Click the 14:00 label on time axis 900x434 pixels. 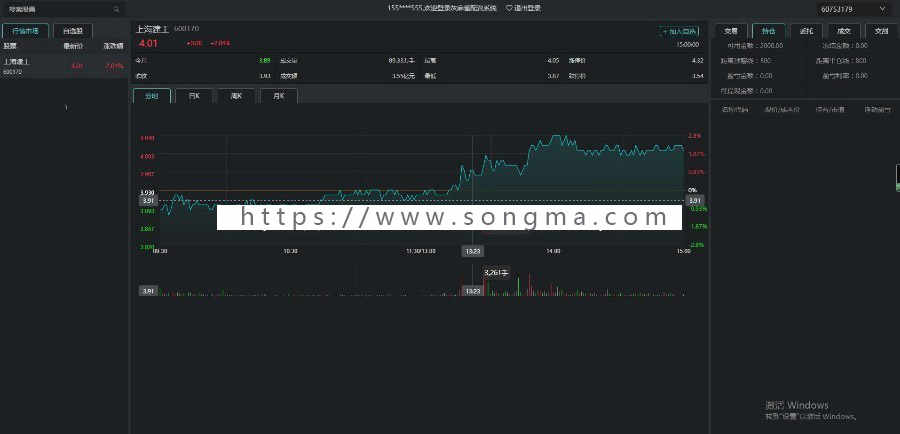[553, 251]
